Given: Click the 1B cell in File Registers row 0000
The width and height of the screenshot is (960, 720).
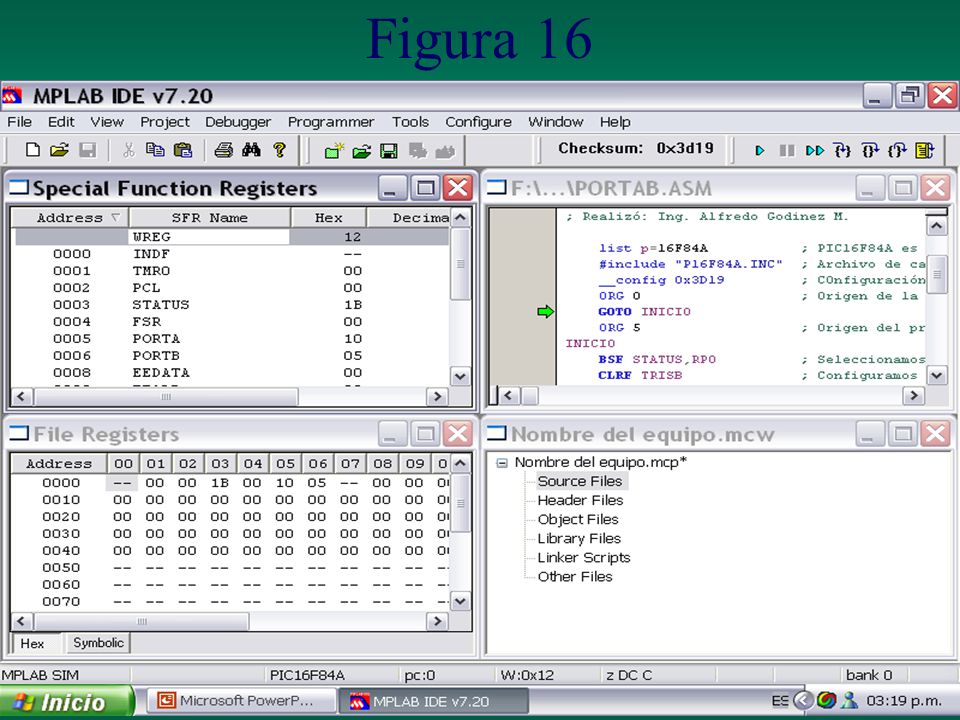Looking at the screenshot, I should pyautogui.click(x=219, y=482).
